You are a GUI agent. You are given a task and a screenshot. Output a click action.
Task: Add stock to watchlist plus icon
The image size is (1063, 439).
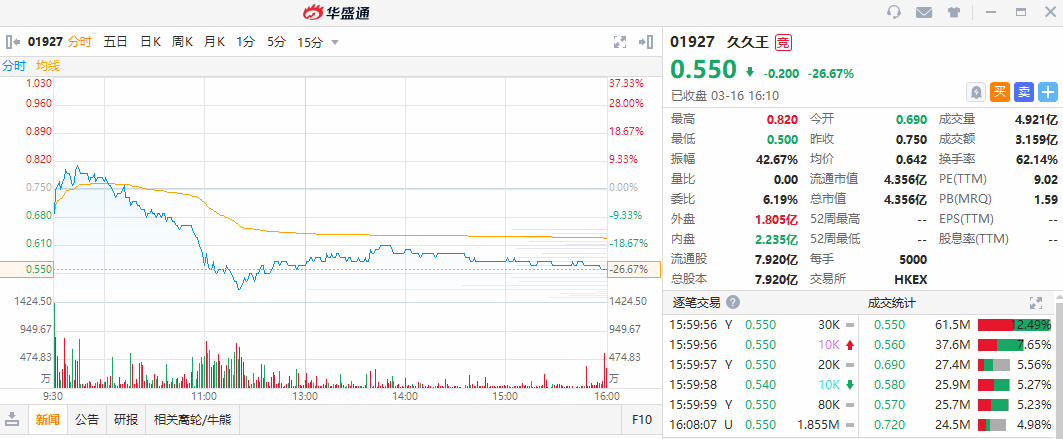click(x=1047, y=92)
